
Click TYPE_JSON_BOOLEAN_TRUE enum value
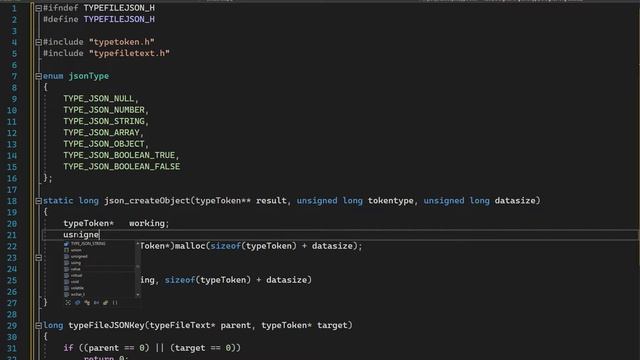tap(119, 156)
